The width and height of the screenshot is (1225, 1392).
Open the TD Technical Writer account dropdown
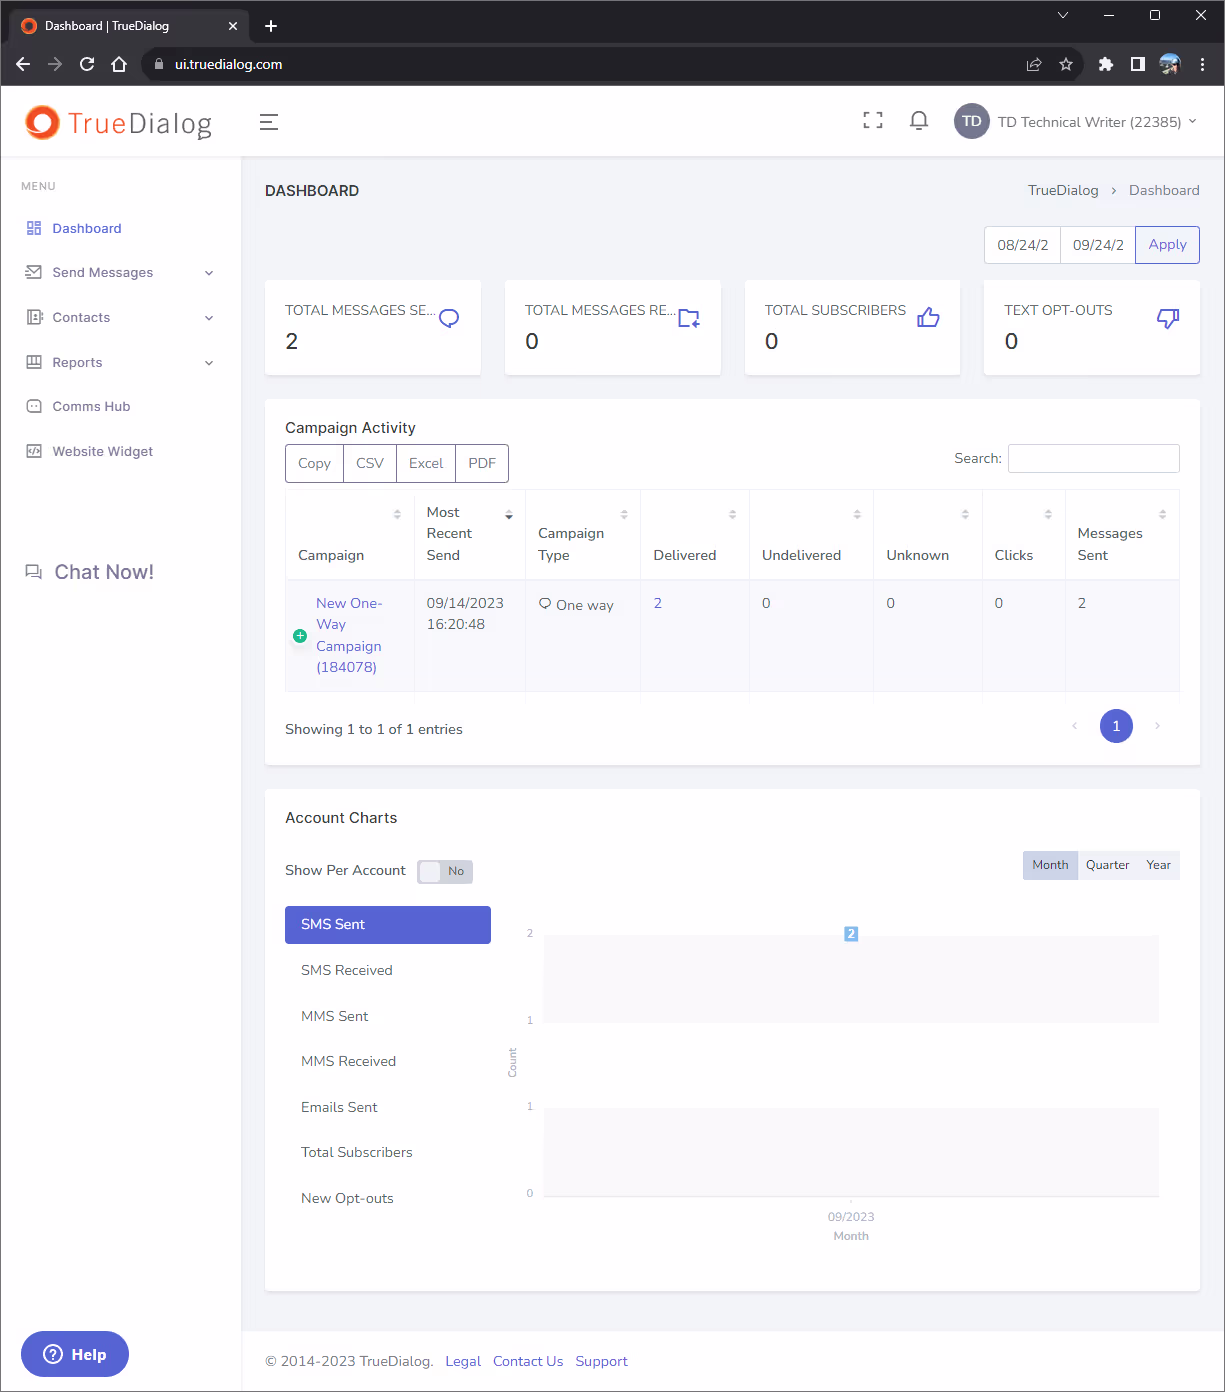point(1076,122)
